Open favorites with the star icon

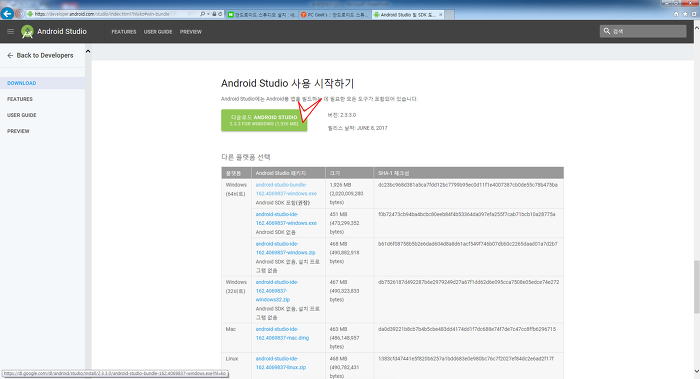(x=685, y=14)
